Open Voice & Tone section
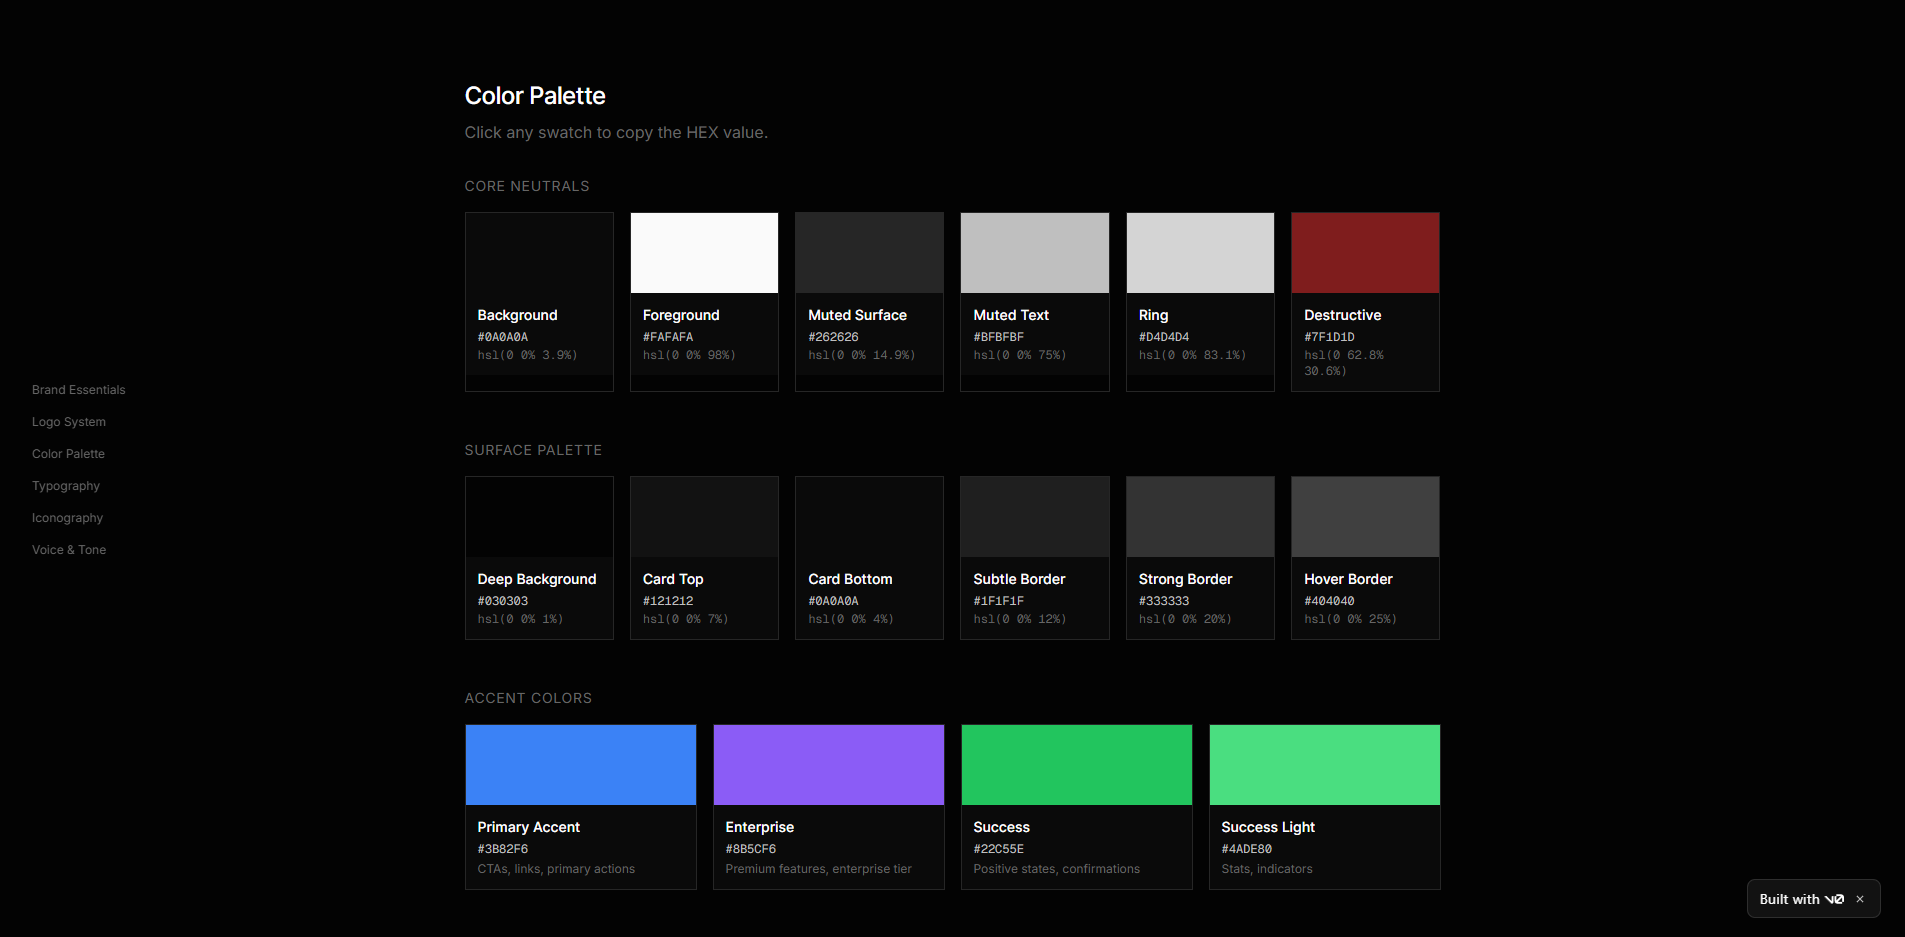 point(69,550)
